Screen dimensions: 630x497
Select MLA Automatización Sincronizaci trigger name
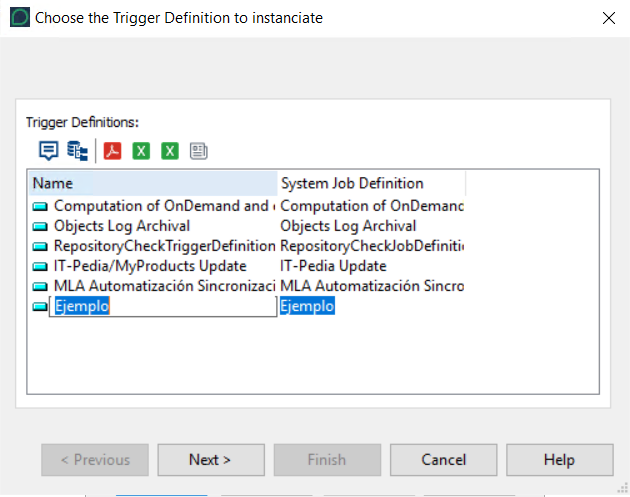(165, 286)
